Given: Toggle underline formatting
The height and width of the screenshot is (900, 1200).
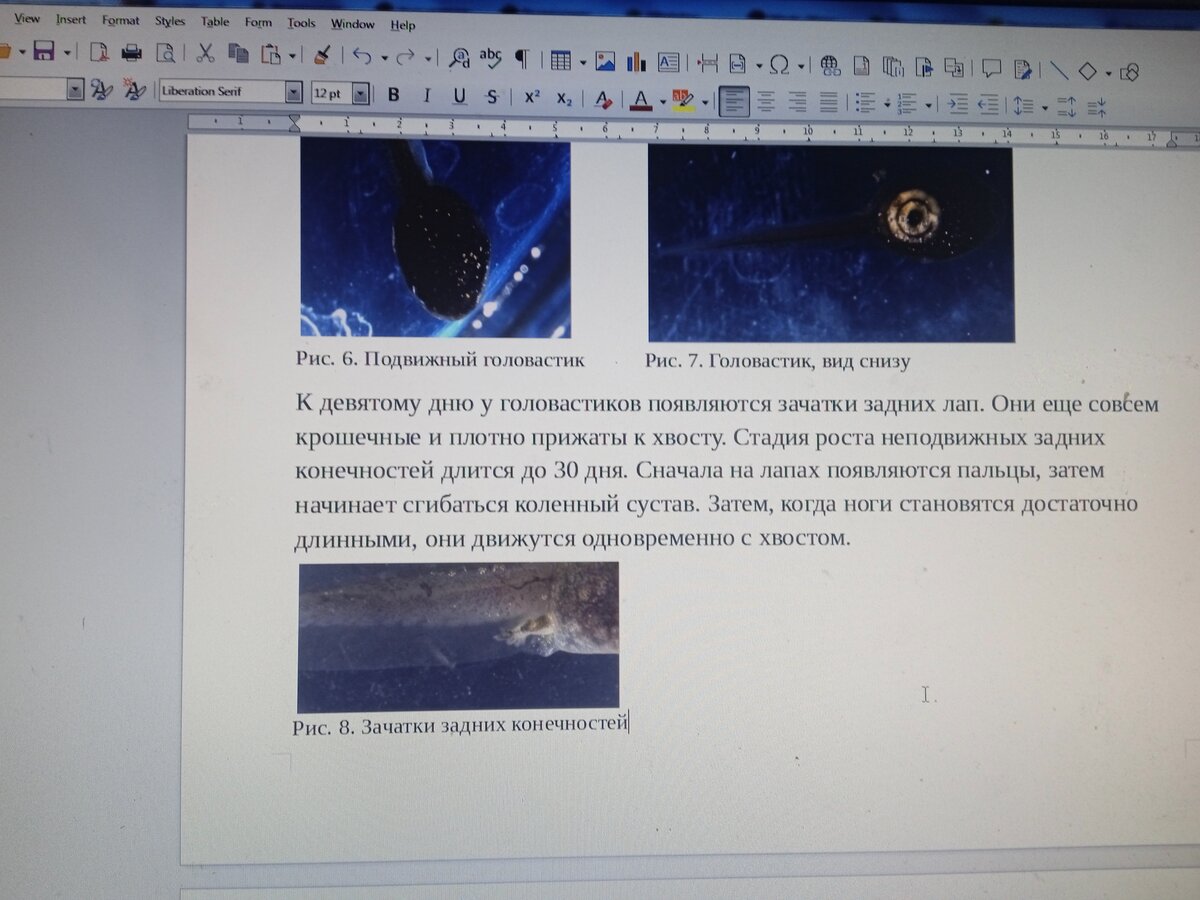Looking at the screenshot, I should 459,96.
